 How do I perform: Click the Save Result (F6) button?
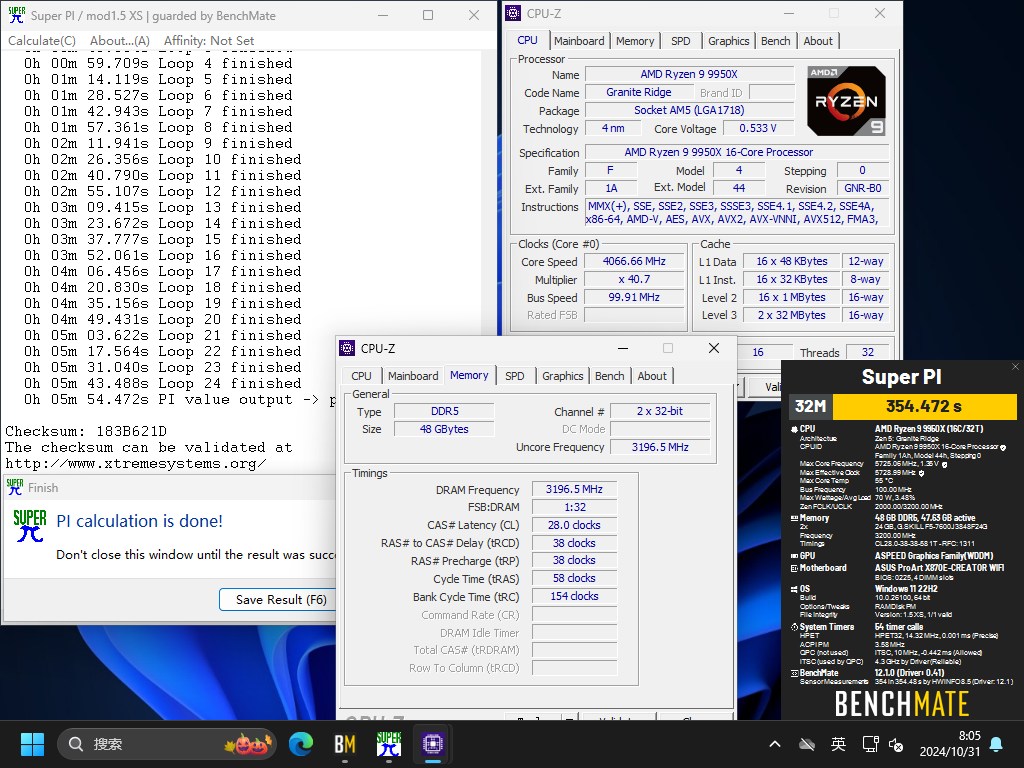point(281,600)
